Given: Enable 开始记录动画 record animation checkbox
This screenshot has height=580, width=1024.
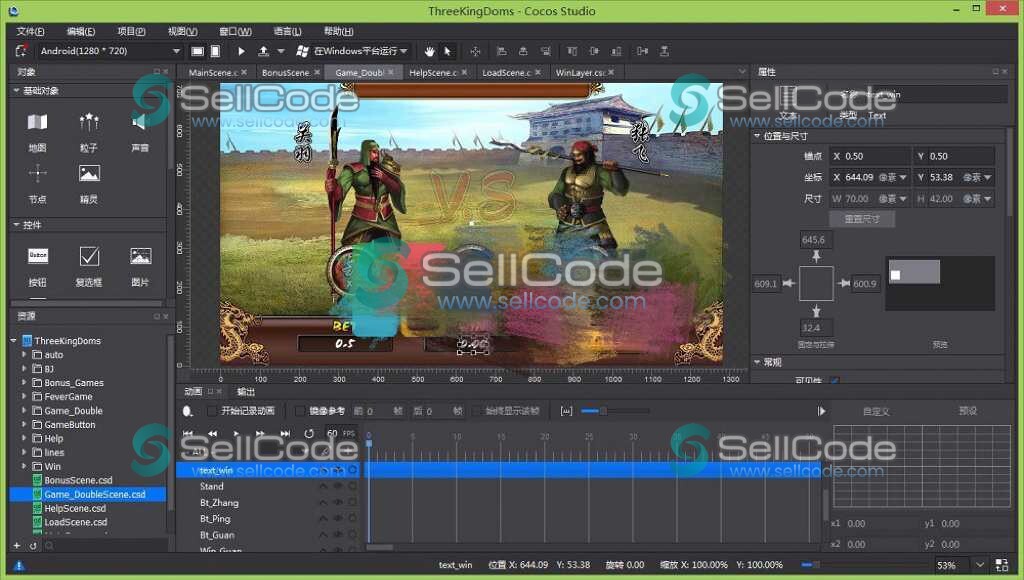Looking at the screenshot, I should (212, 411).
